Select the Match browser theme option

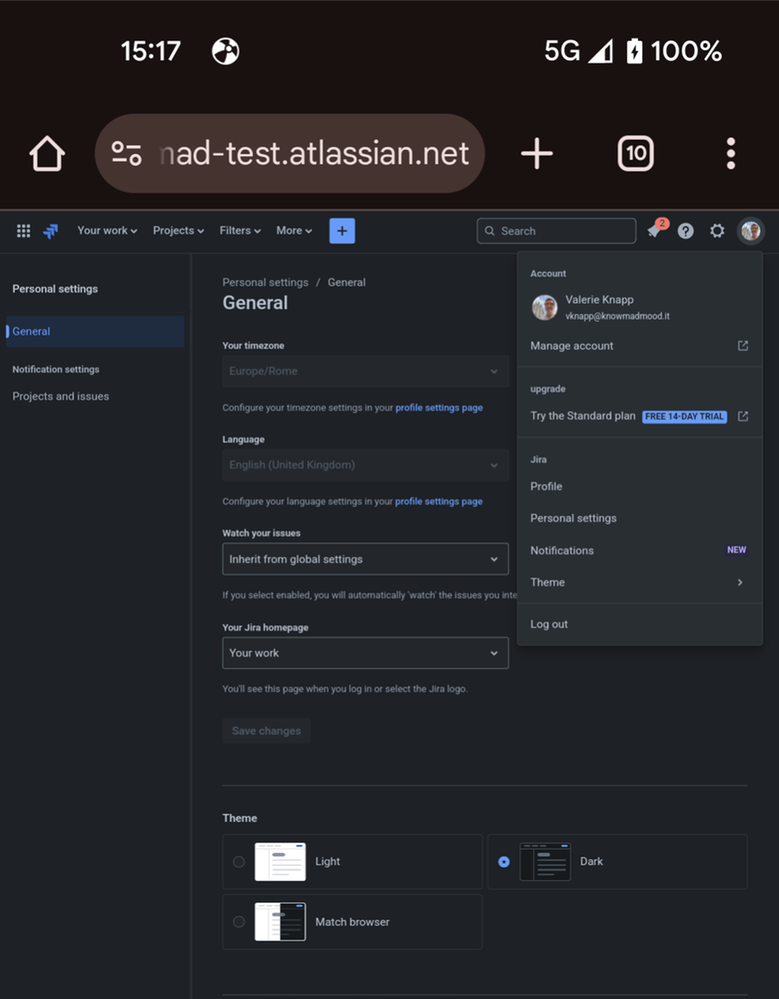click(x=237, y=922)
